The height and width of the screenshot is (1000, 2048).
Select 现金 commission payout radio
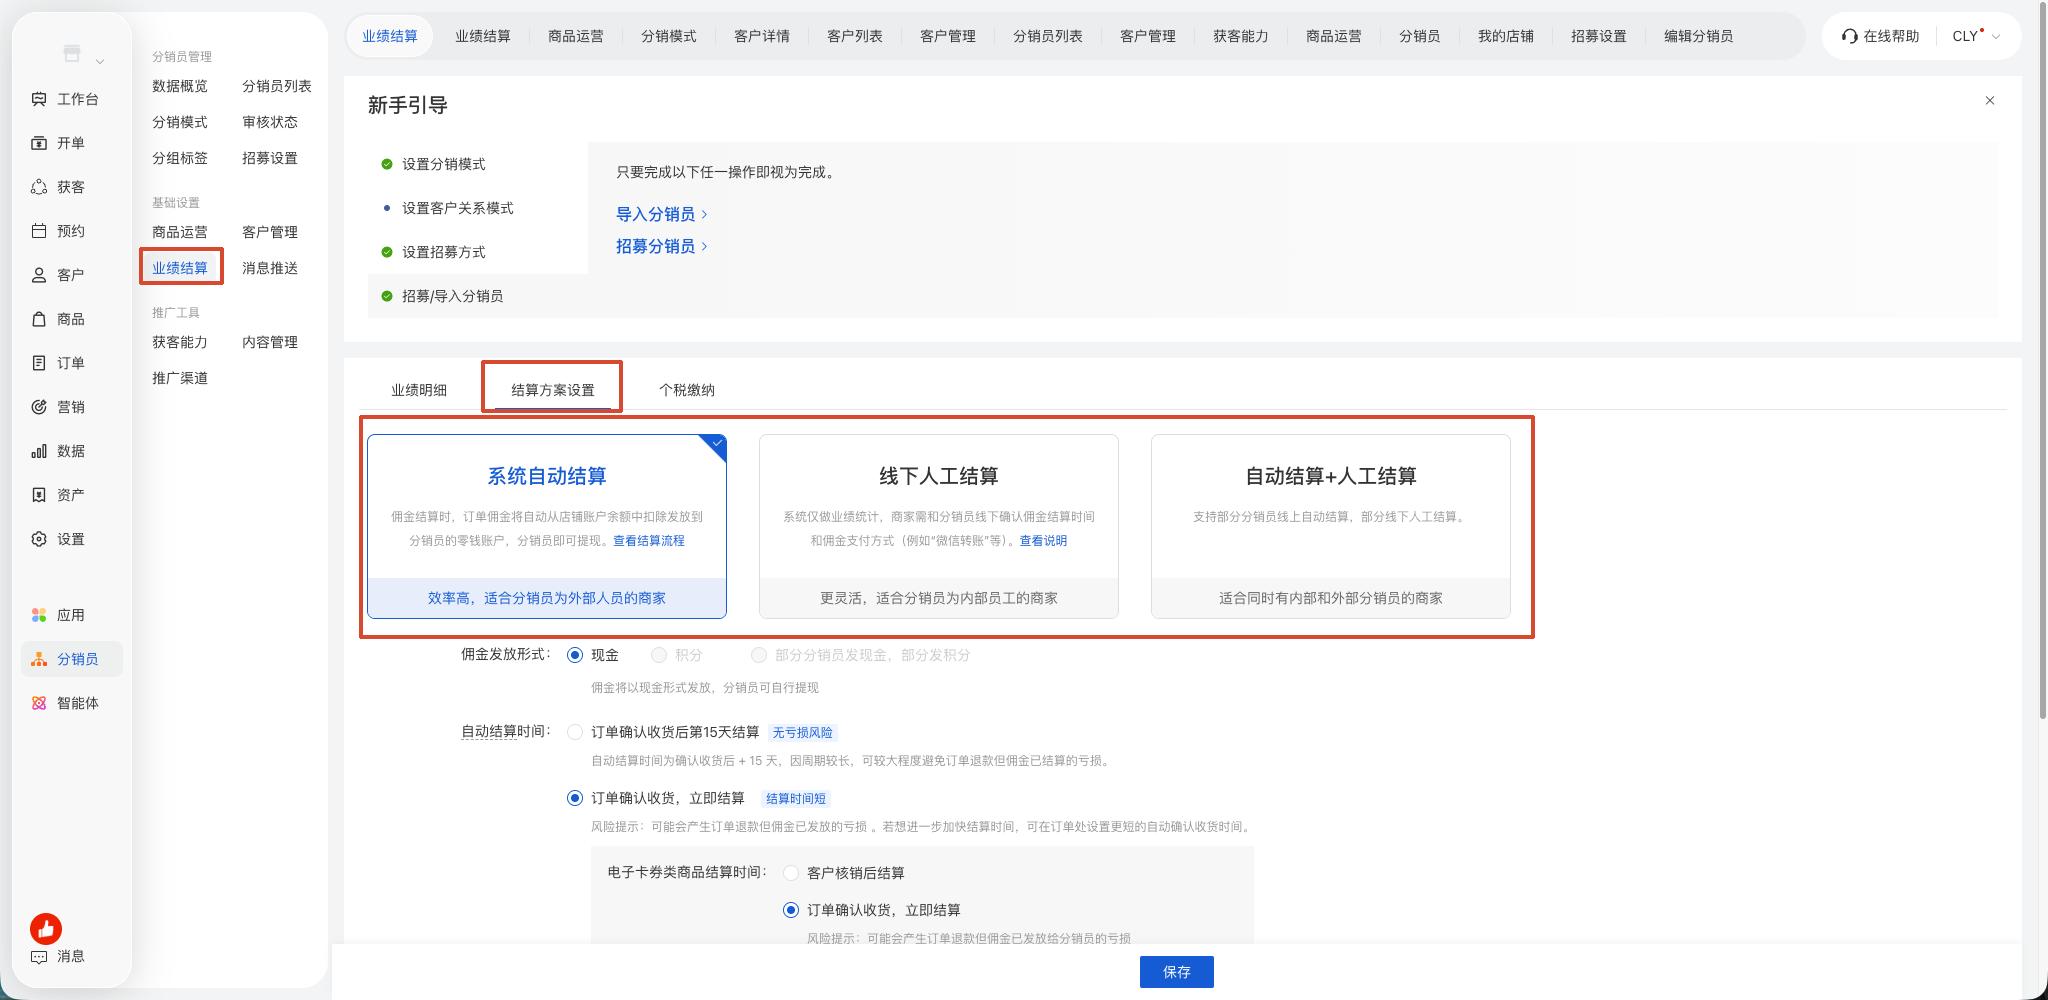point(575,655)
